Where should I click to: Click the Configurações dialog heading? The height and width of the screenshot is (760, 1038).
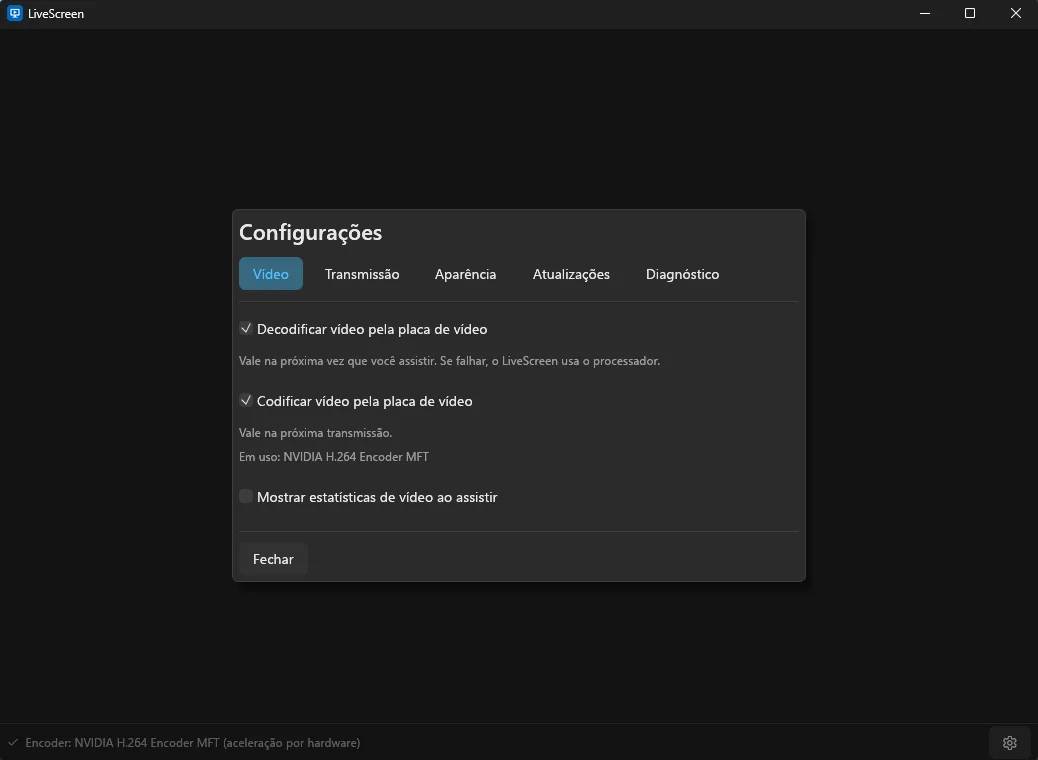tap(310, 232)
